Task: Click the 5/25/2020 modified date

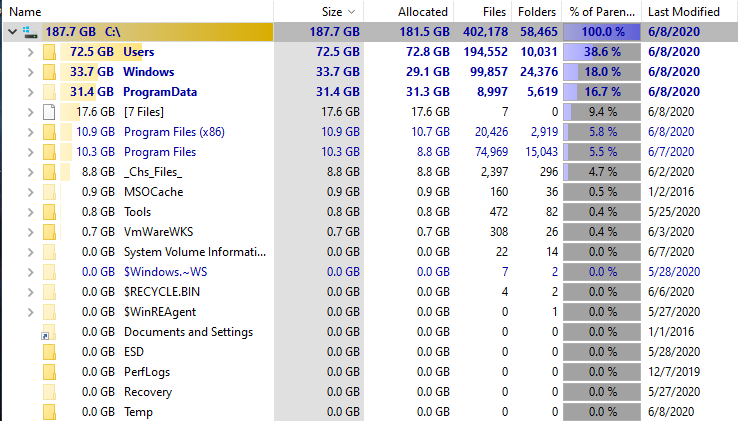Action: coord(674,212)
